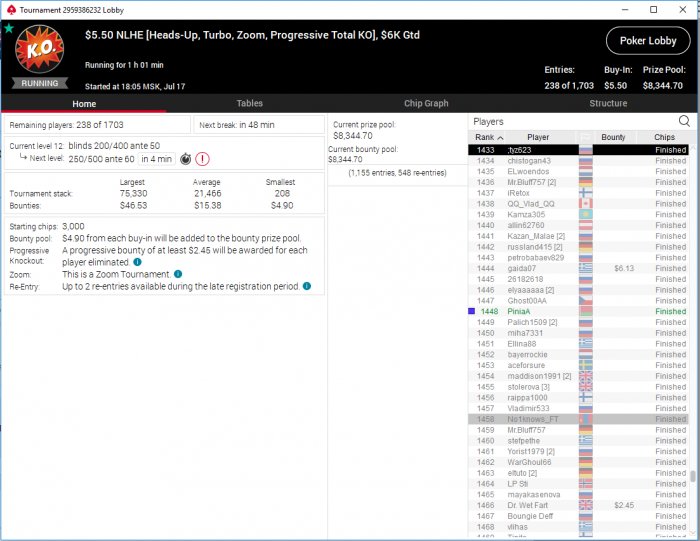Click the flag beside Mr.Bluff757 [2]
Image resolution: width=700 pixels, height=541 pixels.
585,182
